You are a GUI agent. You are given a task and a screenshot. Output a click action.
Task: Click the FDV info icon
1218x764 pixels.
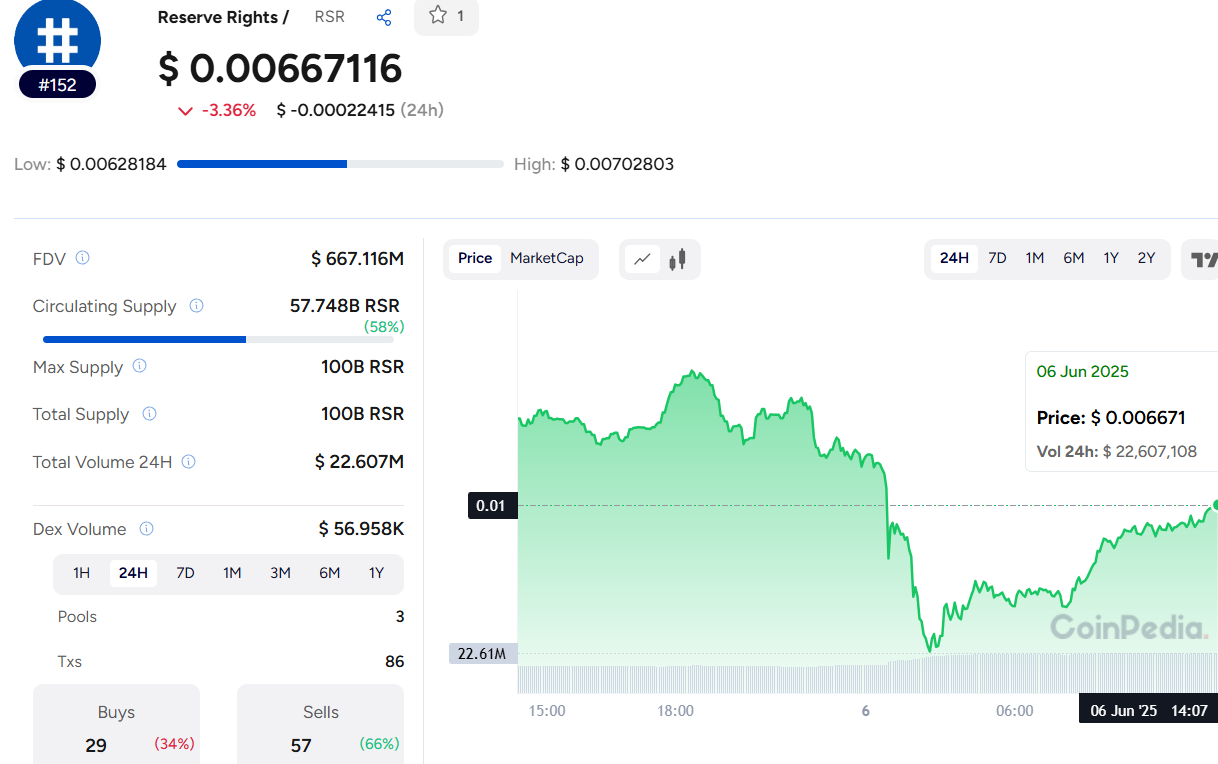(83, 258)
